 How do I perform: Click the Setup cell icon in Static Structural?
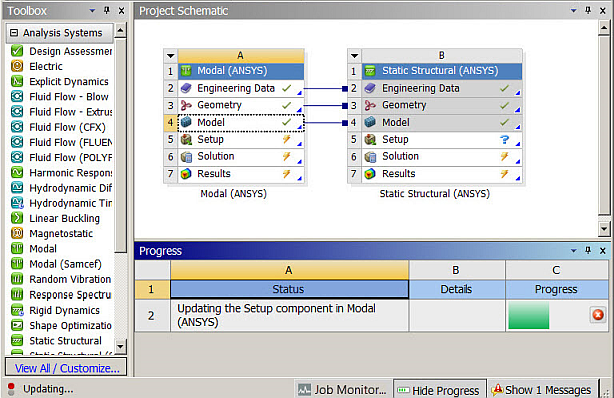coord(370,139)
